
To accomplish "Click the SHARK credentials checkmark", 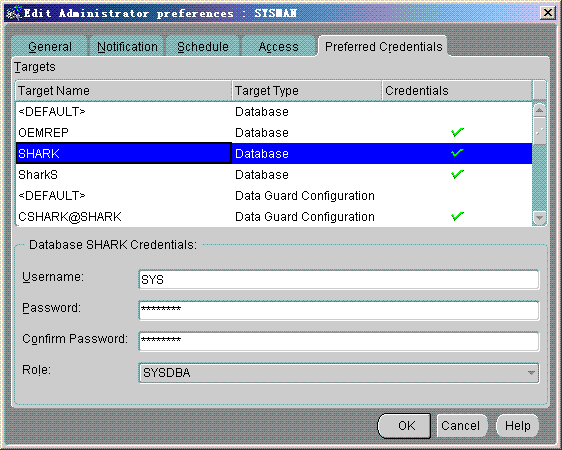I will tap(457, 153).
